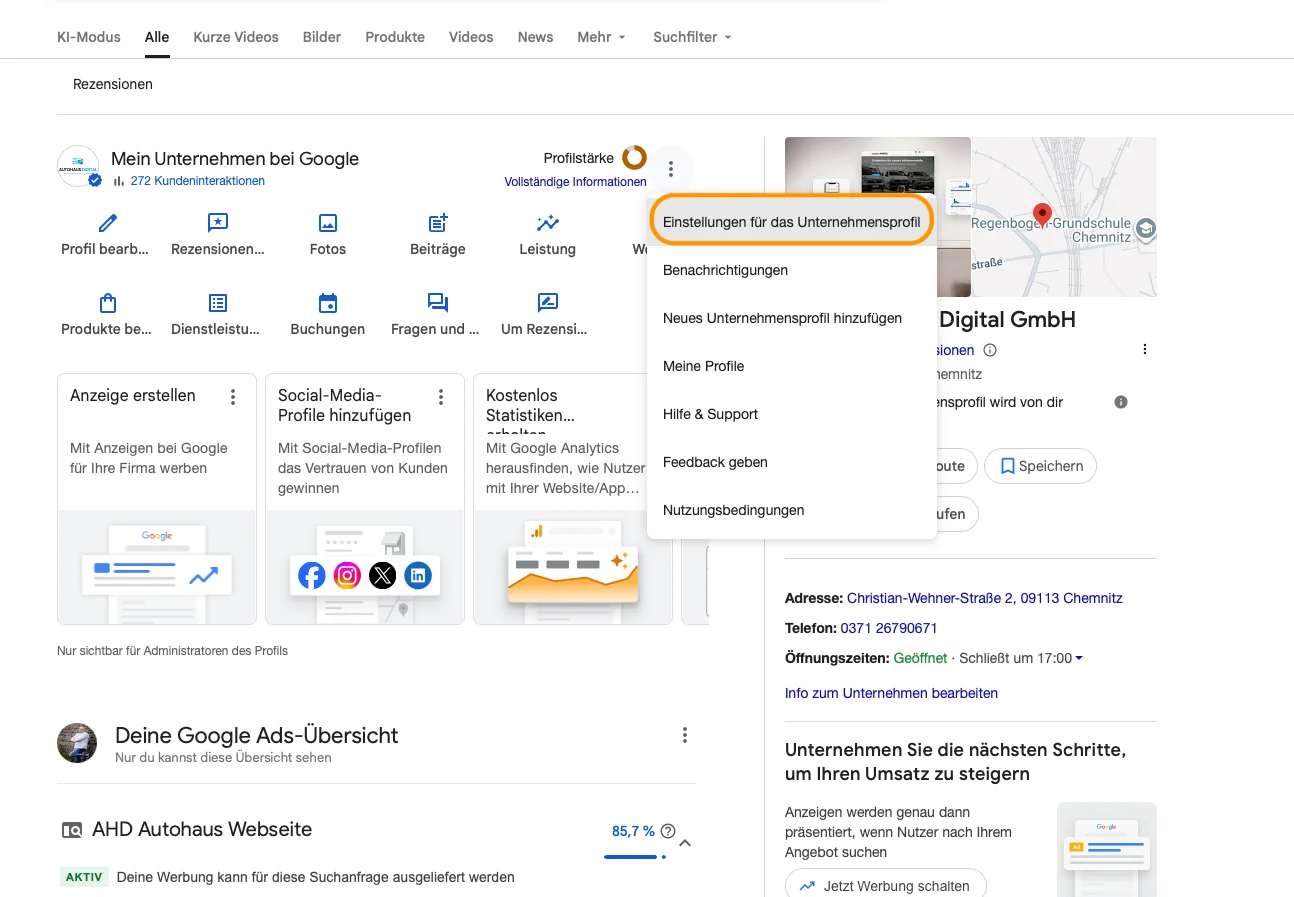Screen dimensions: 1294x897
Task: Switch to the Bilder tab
Action: [321, 37]
